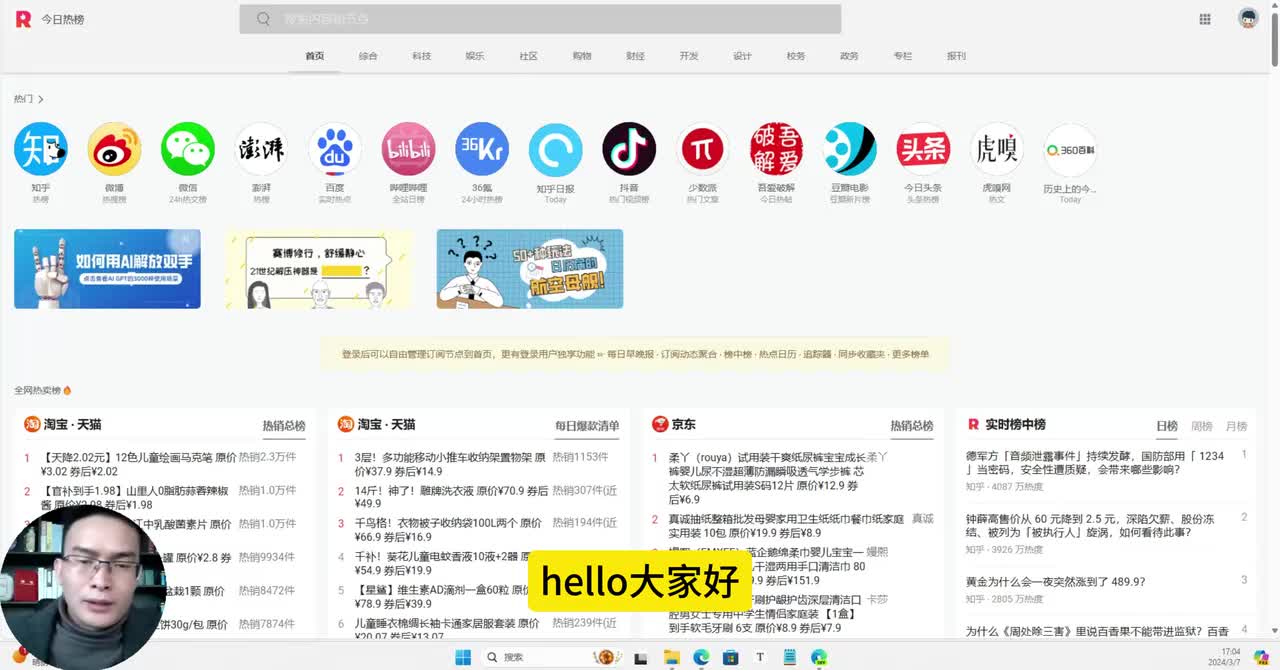Click the 京东 card title text
Viewport: 1280px width, 670px height.
(684, 424)
